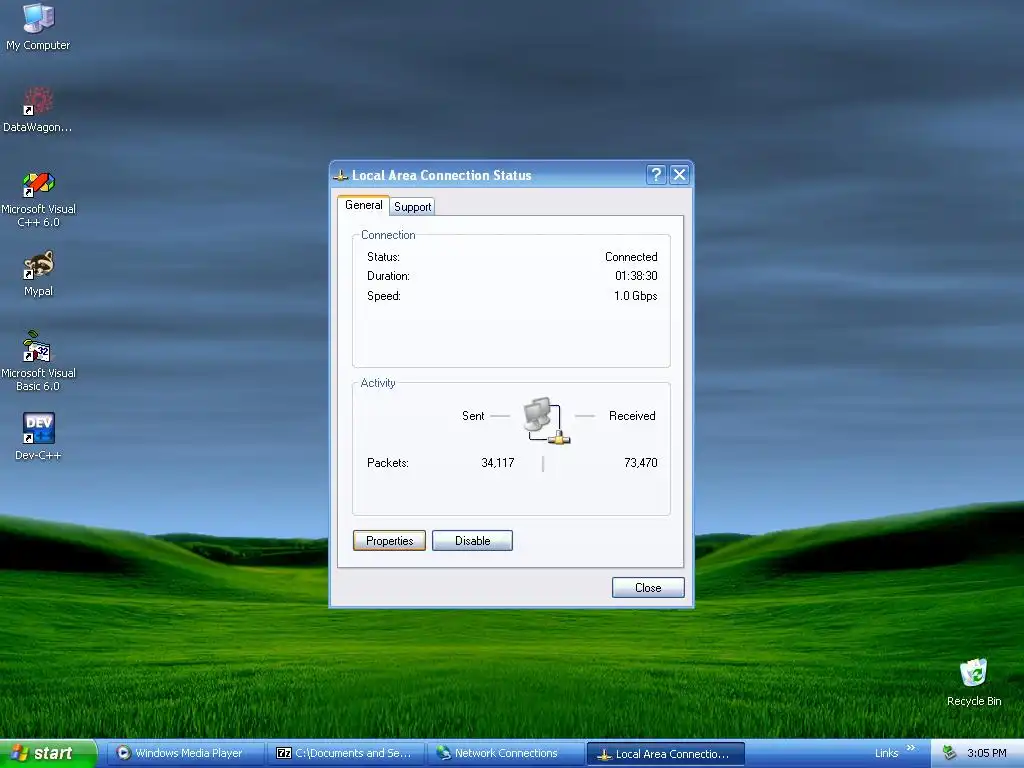
Task: Open connection Properties
Action: pyautogui.click(x=389, y=541)
